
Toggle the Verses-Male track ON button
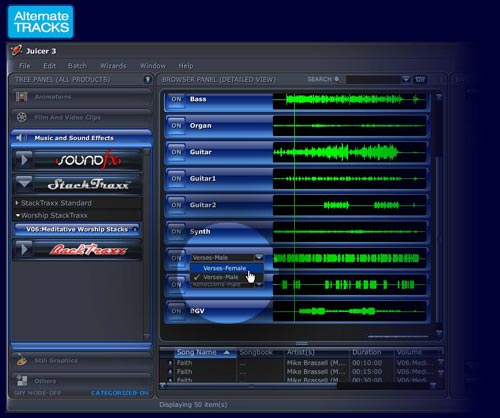[x=176, y=258]
